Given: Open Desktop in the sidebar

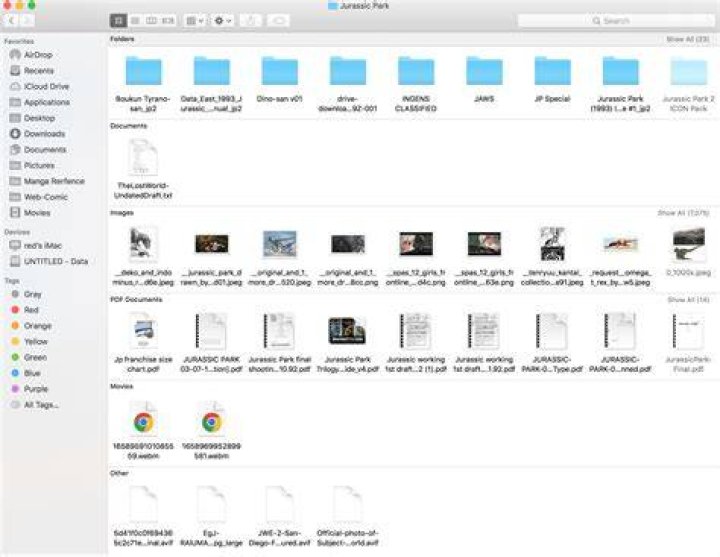Looking at the screenshot, I should tap(39, 118).
